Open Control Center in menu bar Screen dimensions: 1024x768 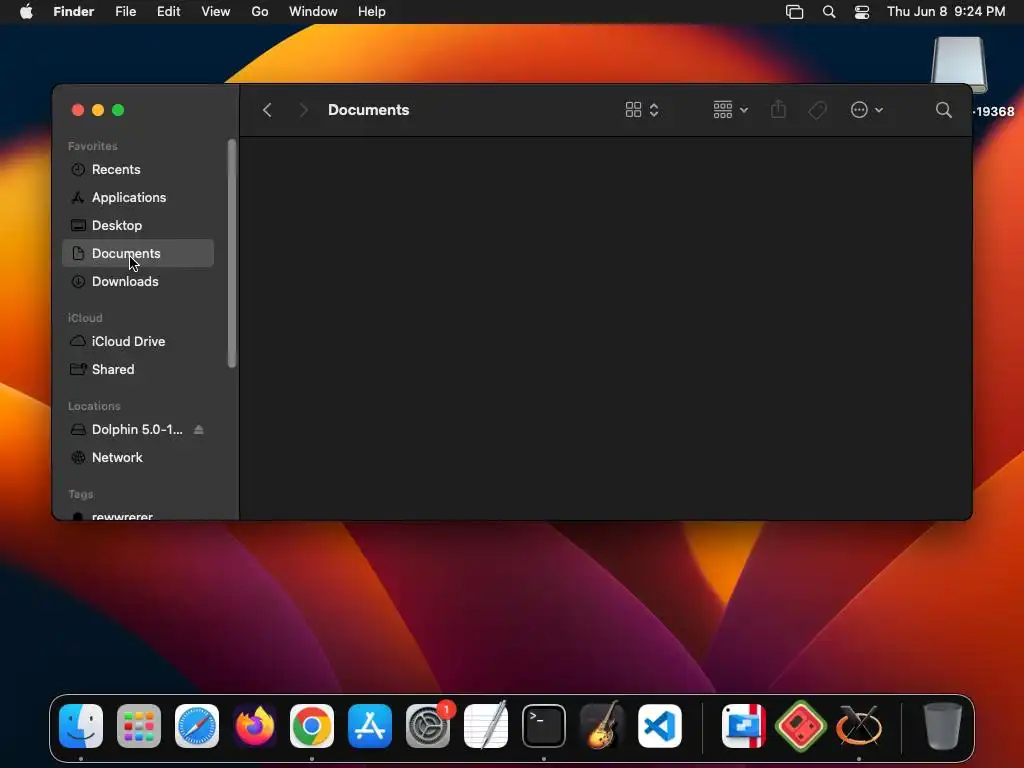point(862,12)
